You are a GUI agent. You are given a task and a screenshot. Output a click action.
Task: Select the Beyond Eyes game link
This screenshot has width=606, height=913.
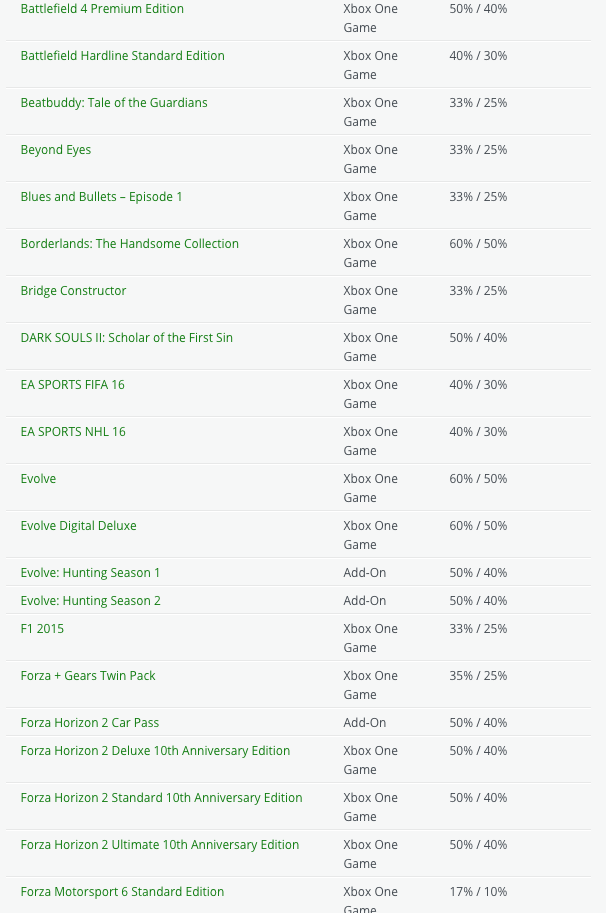(x=56, y=150)
